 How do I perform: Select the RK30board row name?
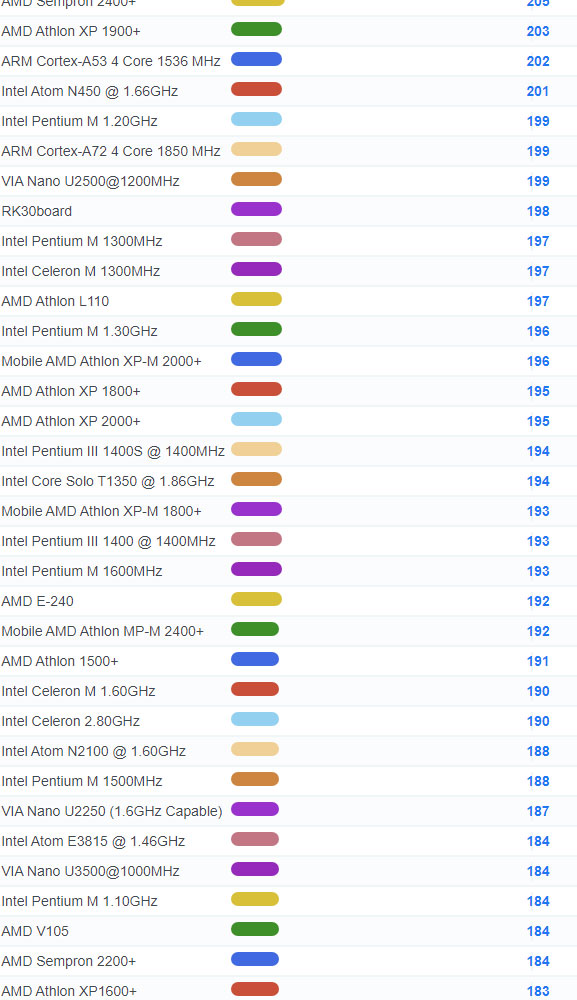pyautogui.click(x=36, y=211)
